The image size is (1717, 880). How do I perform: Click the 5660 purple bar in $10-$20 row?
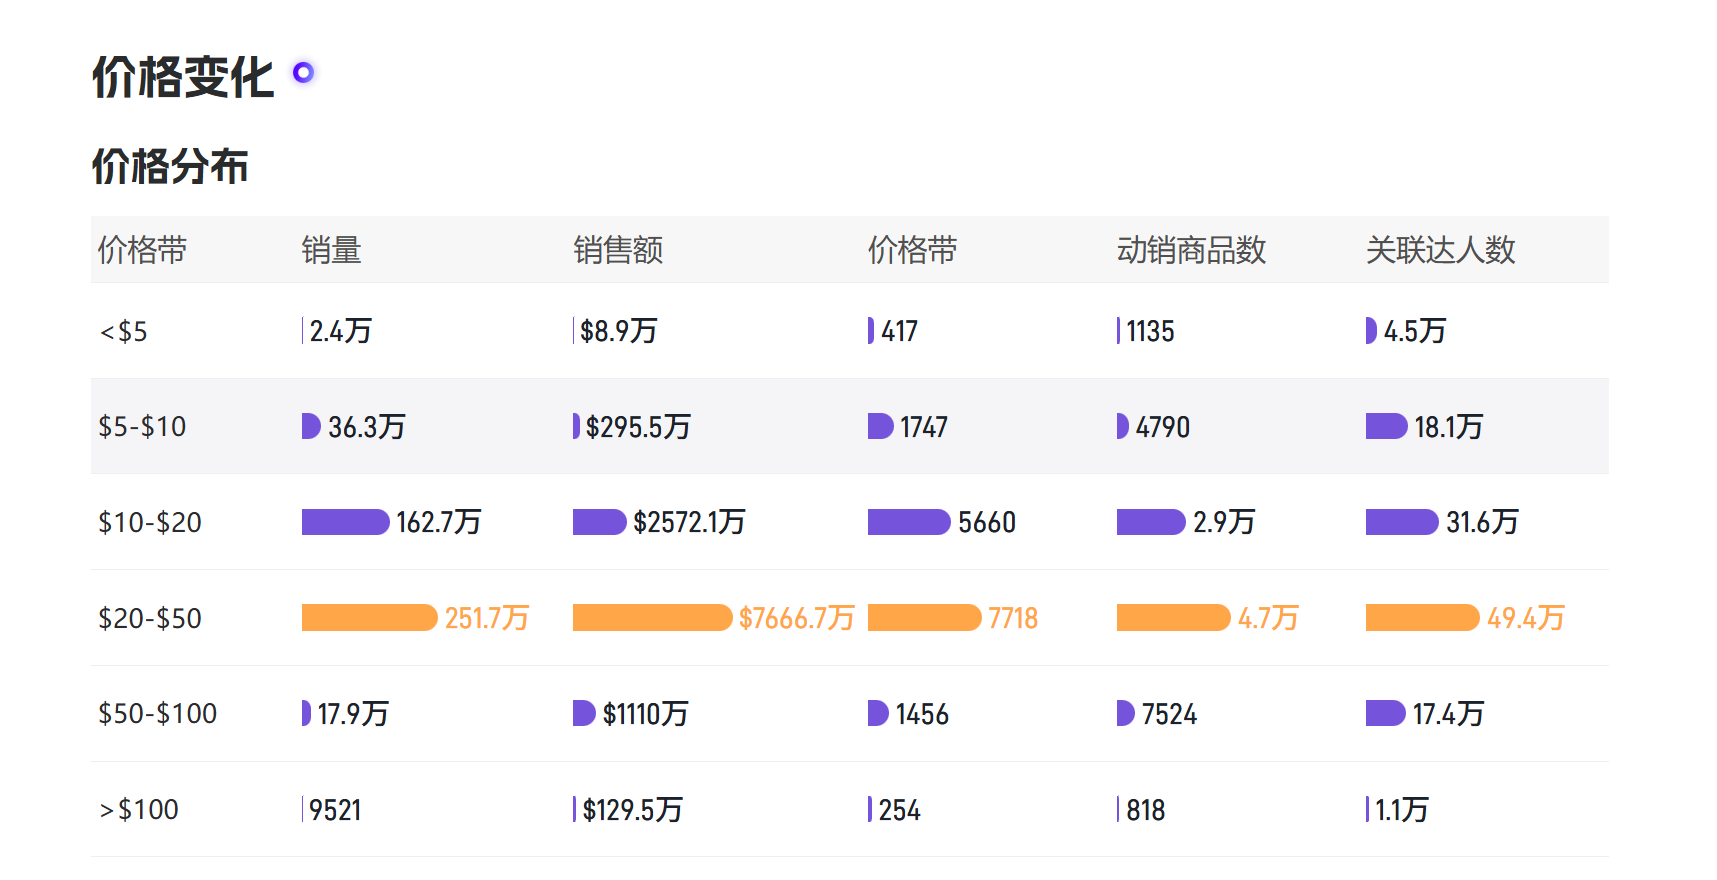[x=909, y=522]
